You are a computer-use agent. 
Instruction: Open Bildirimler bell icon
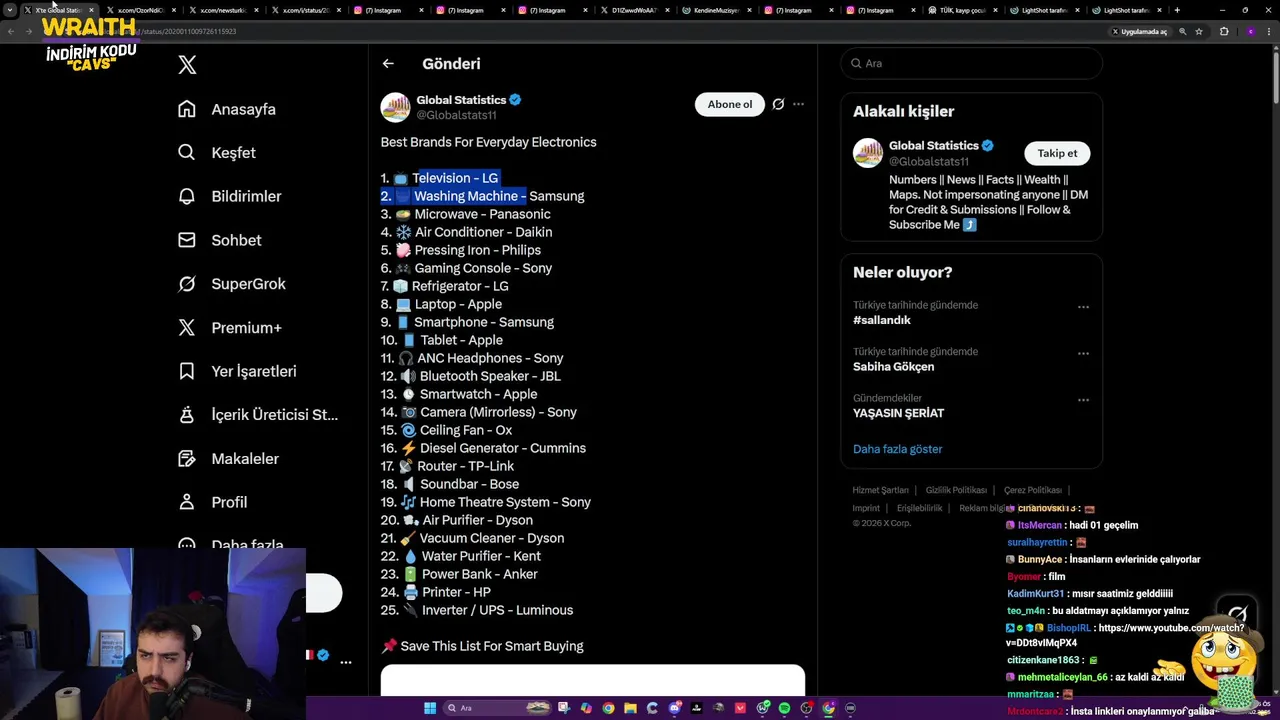point(187,196)
